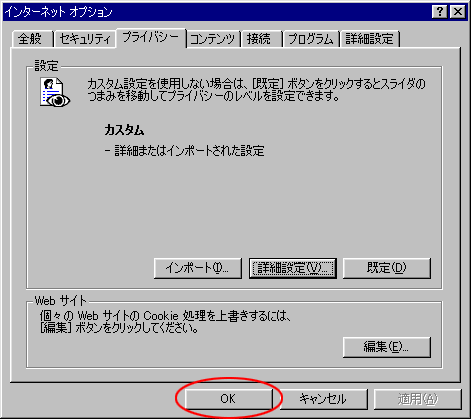Confirm with the OK button
471x419 pixels.
click(228, 399)
